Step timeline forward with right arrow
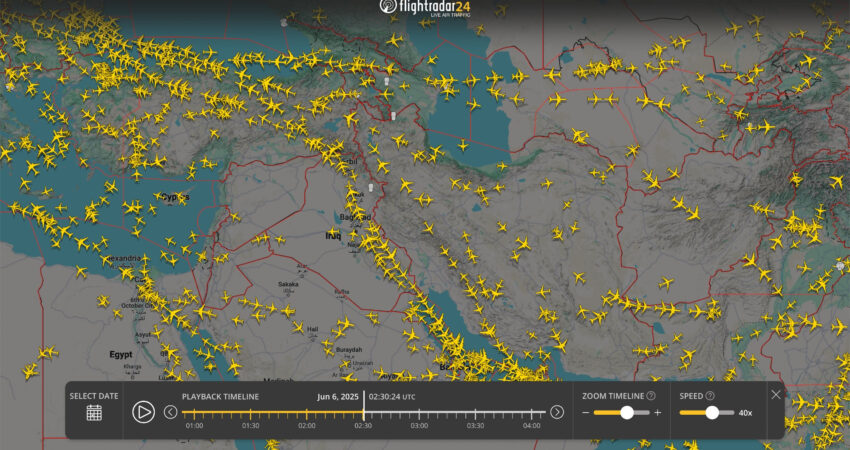 tap(557, 412)
